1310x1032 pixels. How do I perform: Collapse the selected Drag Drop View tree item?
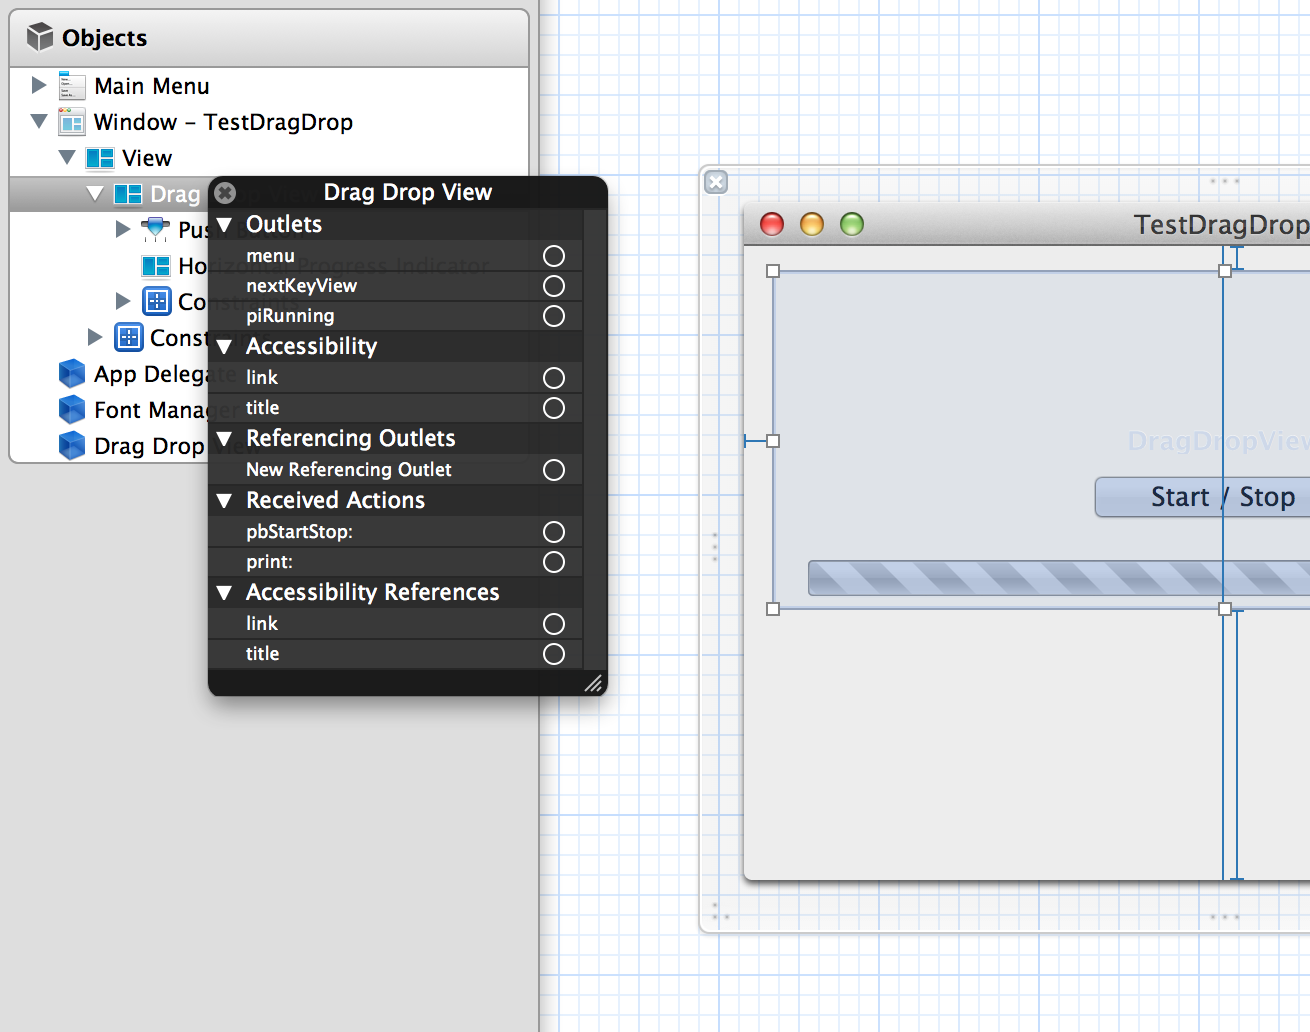coord(95,193)
